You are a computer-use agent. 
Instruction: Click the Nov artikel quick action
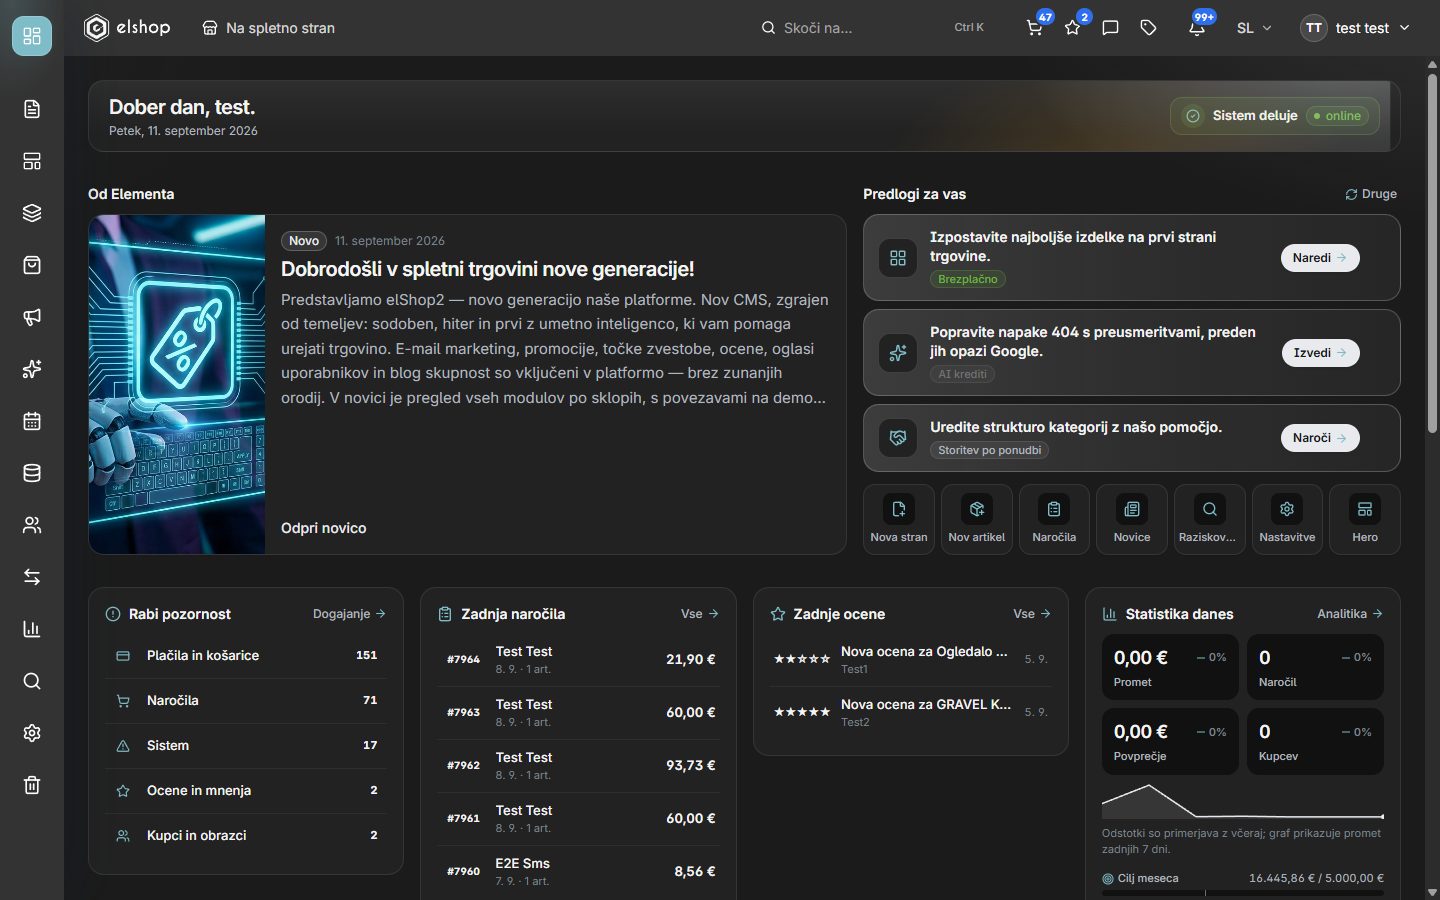pyautogui.click(x=977, y=519)
